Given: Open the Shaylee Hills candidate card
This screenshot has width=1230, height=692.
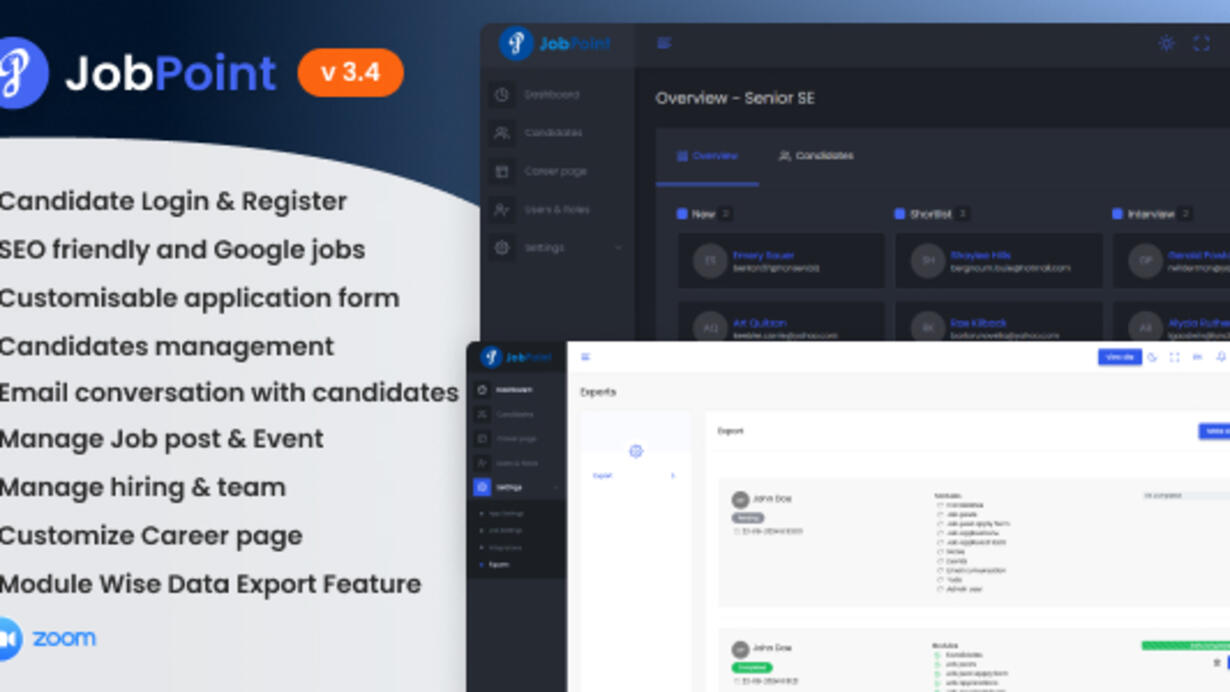Looking at the screenshot, I should tap(999, 261).
